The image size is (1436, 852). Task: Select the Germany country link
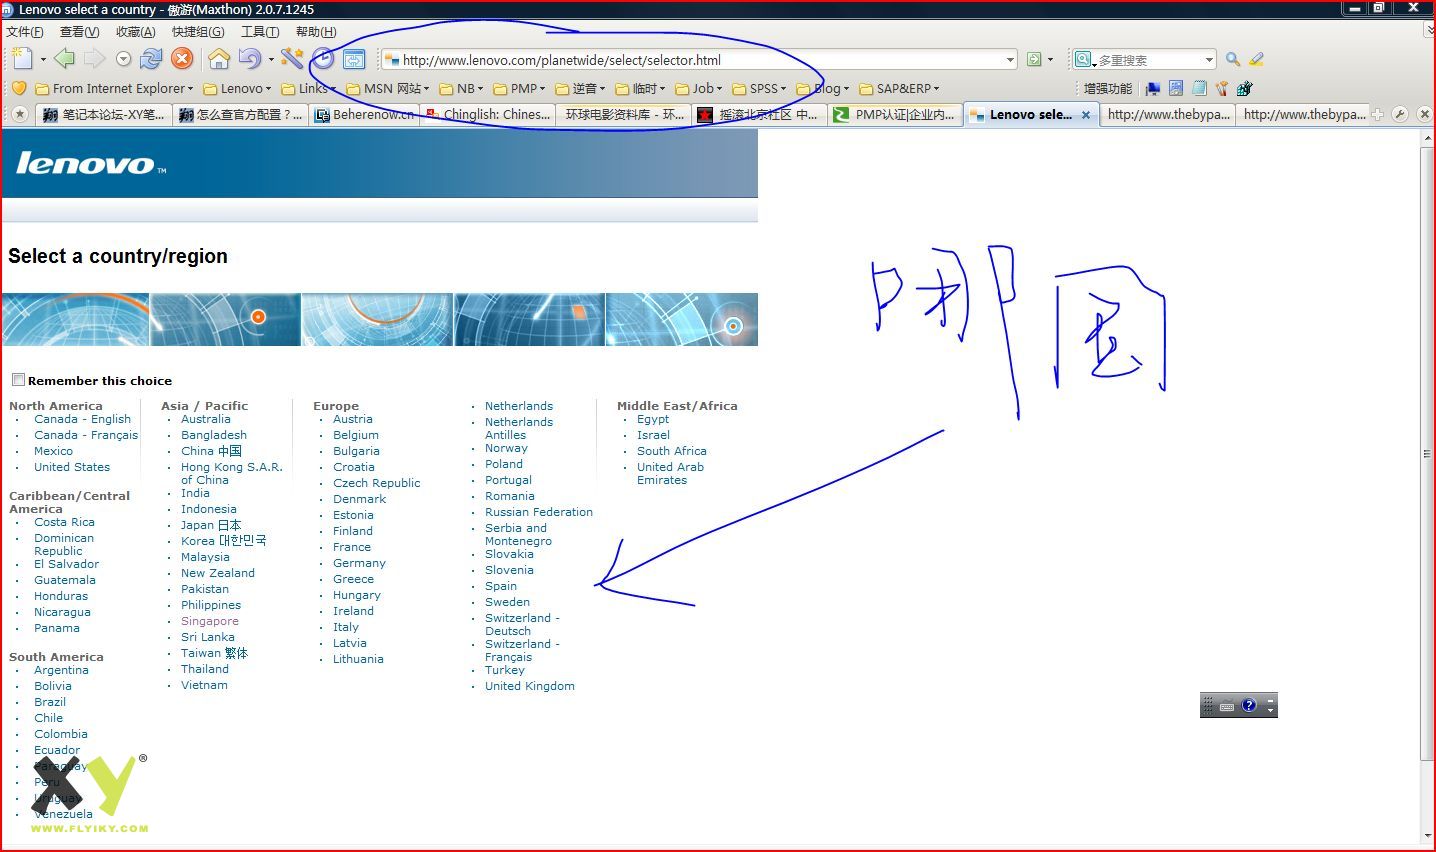coord(359,563)
